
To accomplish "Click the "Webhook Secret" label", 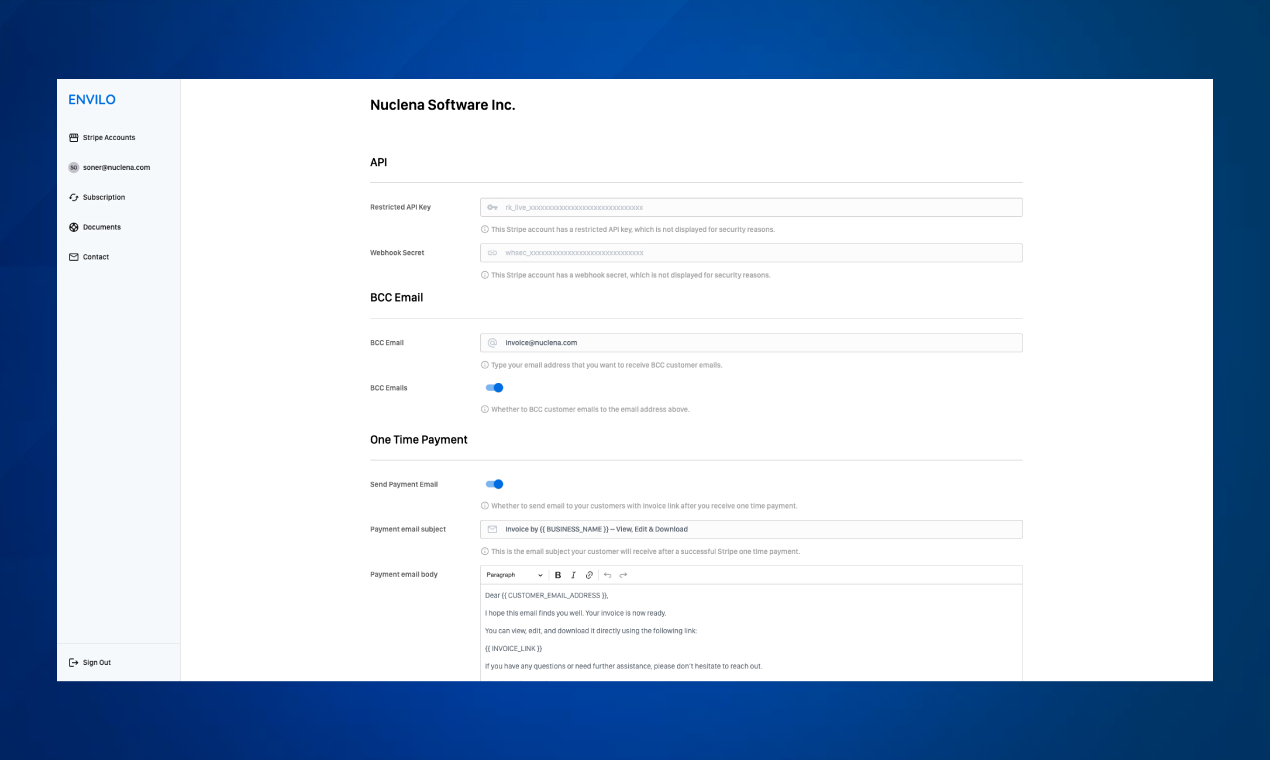I will (397, 253).
